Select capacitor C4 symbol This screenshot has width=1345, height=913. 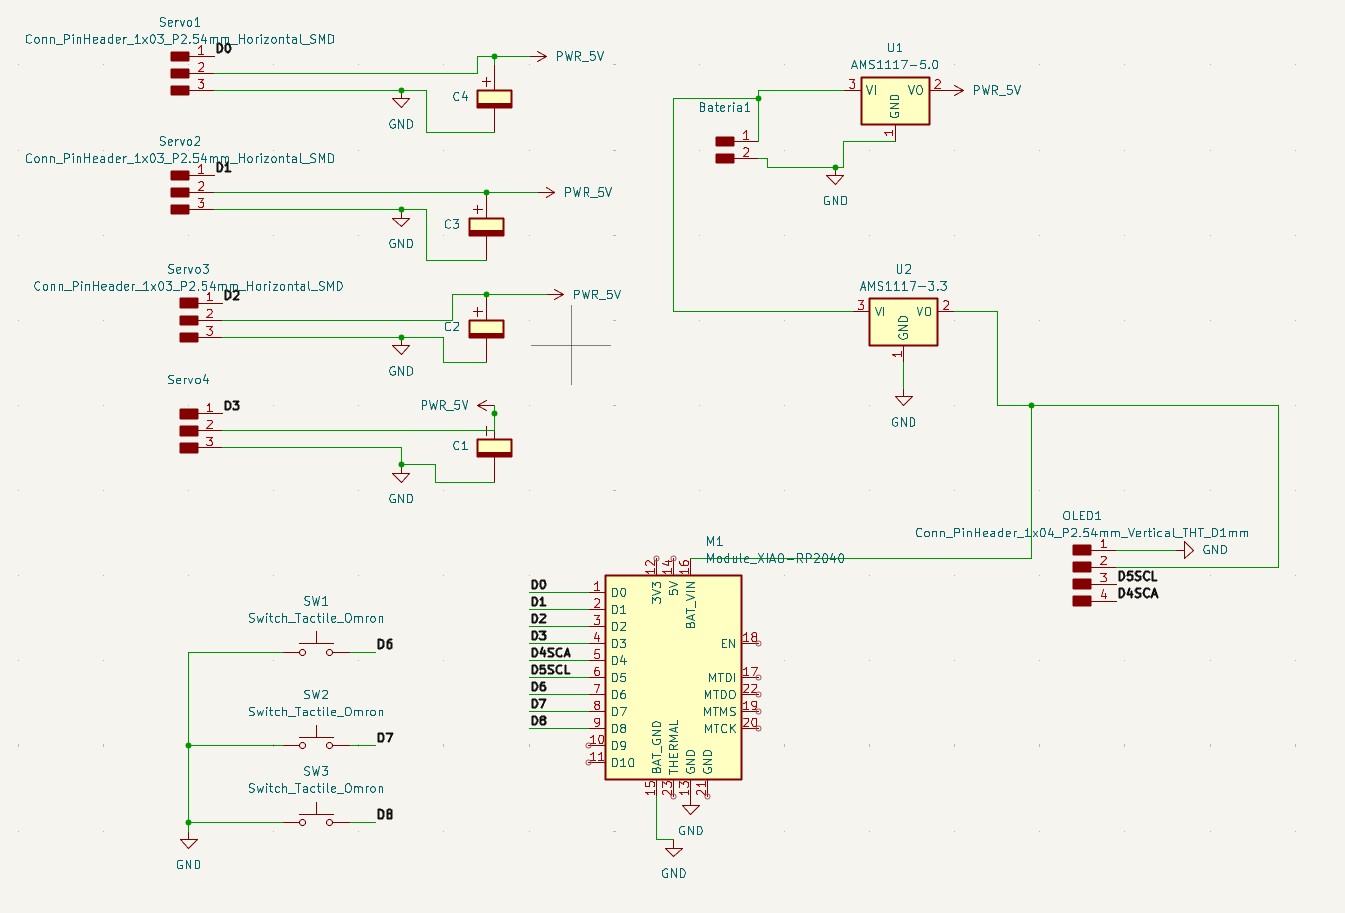(x=494, y=97)
